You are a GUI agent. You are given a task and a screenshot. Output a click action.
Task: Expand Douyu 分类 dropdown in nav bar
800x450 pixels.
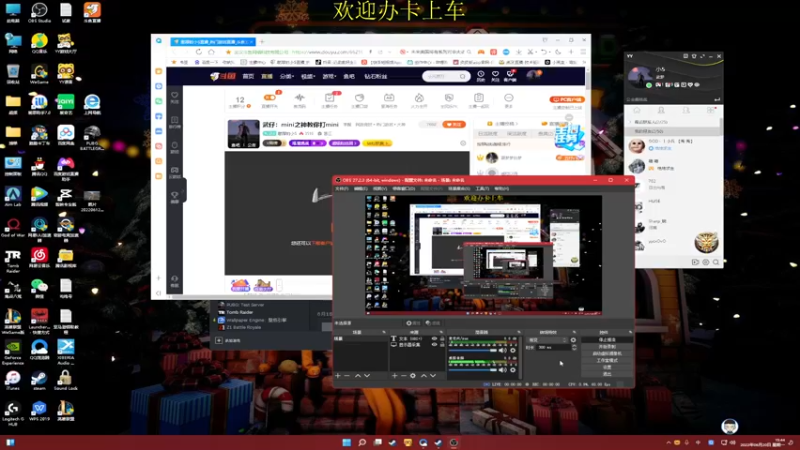[x=286, y=77]
